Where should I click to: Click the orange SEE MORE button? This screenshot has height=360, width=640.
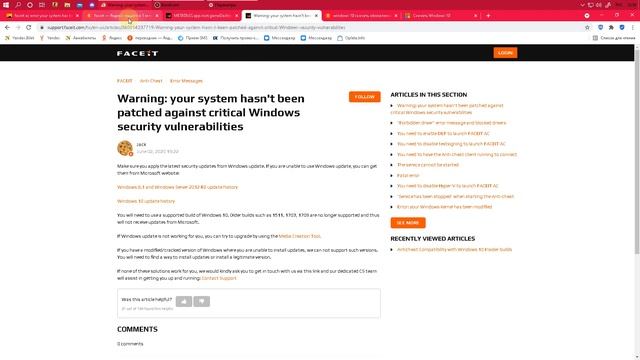(x=408, y=223)
